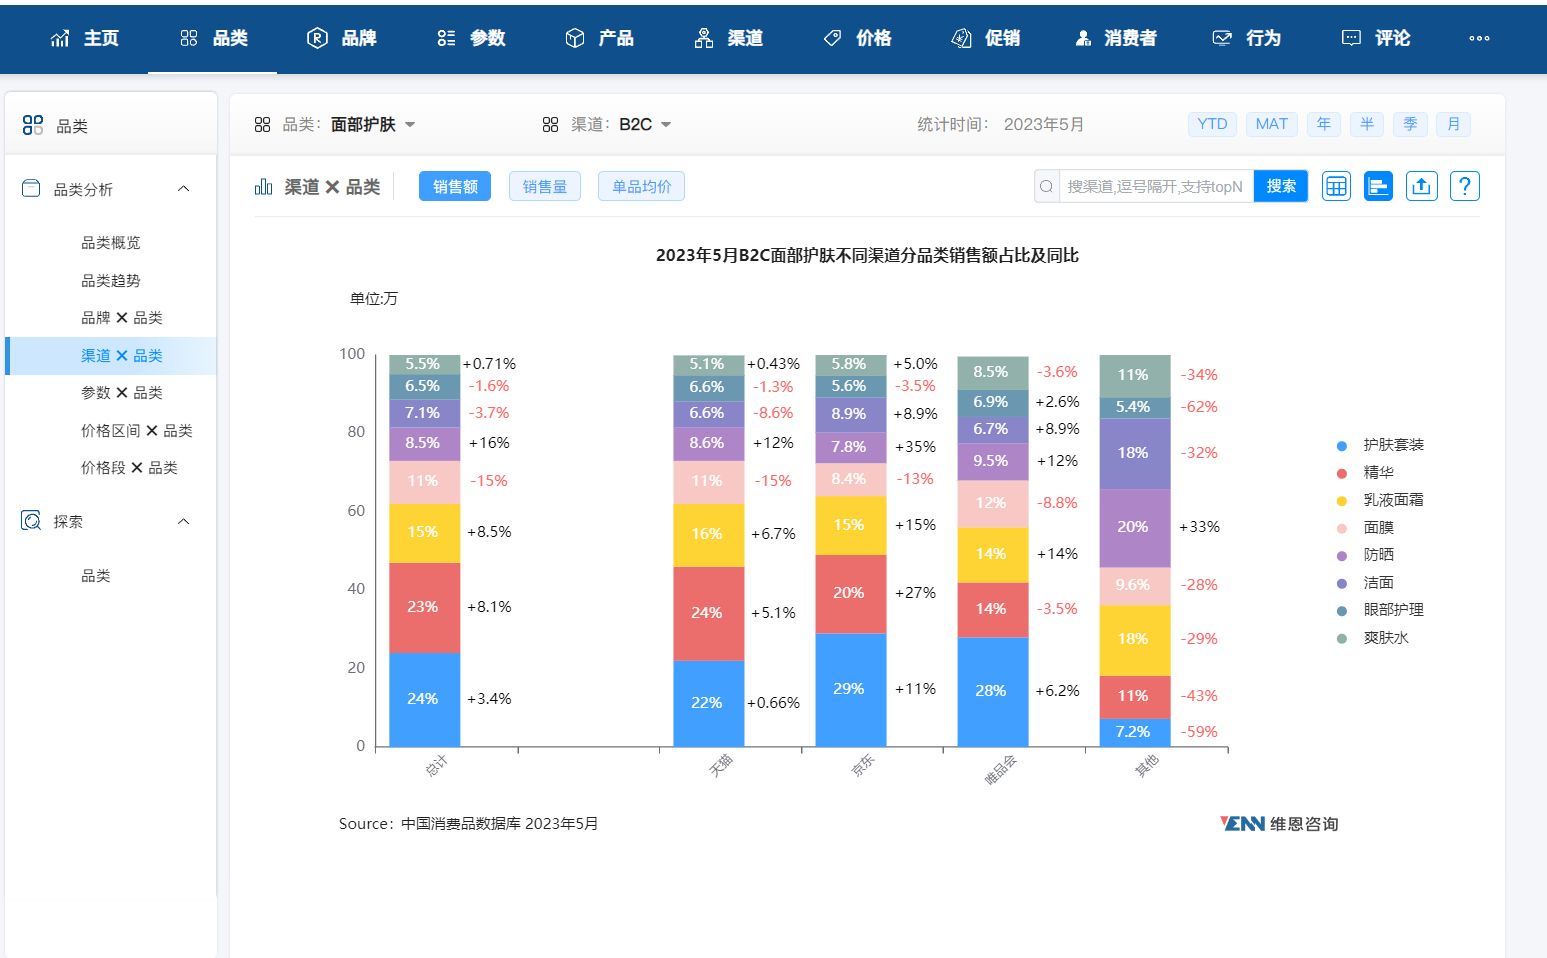Open the 价格 tab

point(857,38)
